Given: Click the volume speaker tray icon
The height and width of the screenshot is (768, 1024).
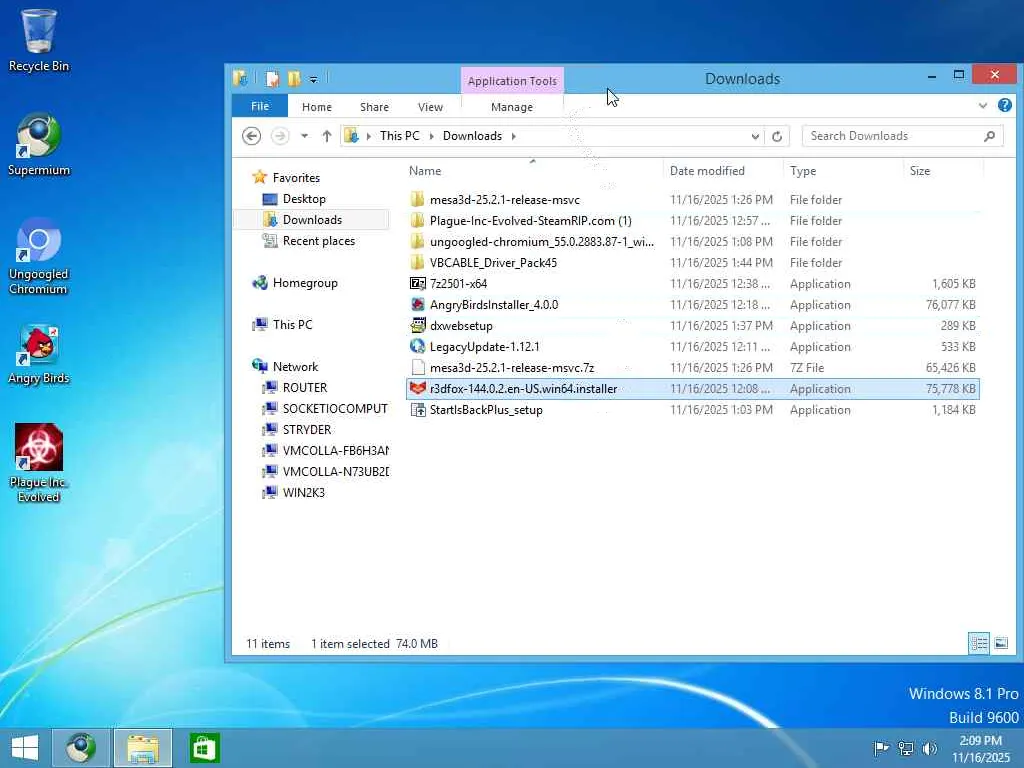Looking at the screenshot, I should 929,748.
